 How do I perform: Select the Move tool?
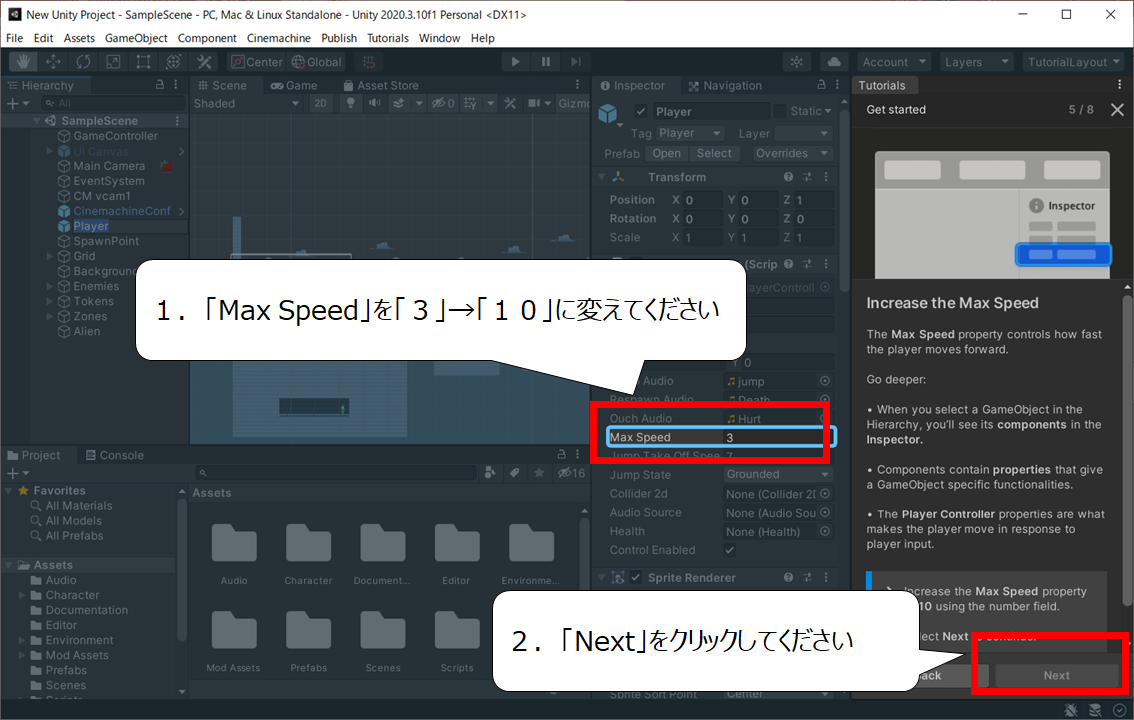click(54, 62)
